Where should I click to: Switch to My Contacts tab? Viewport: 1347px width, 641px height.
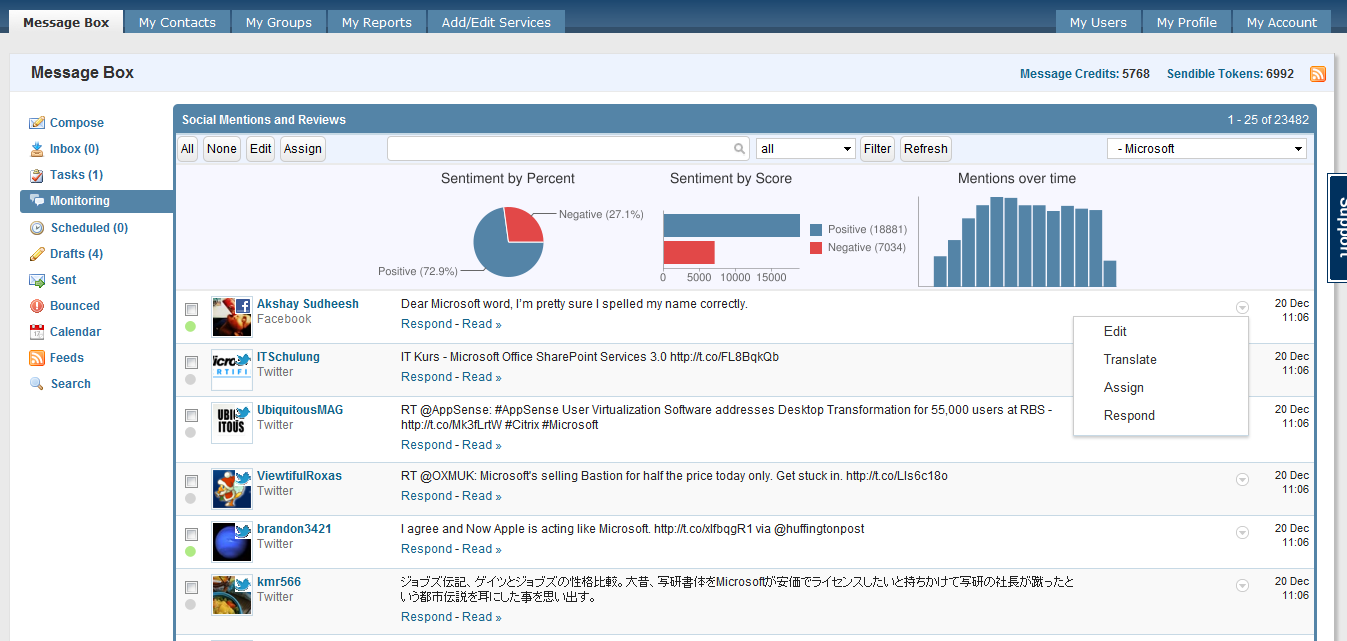[177, 22]
